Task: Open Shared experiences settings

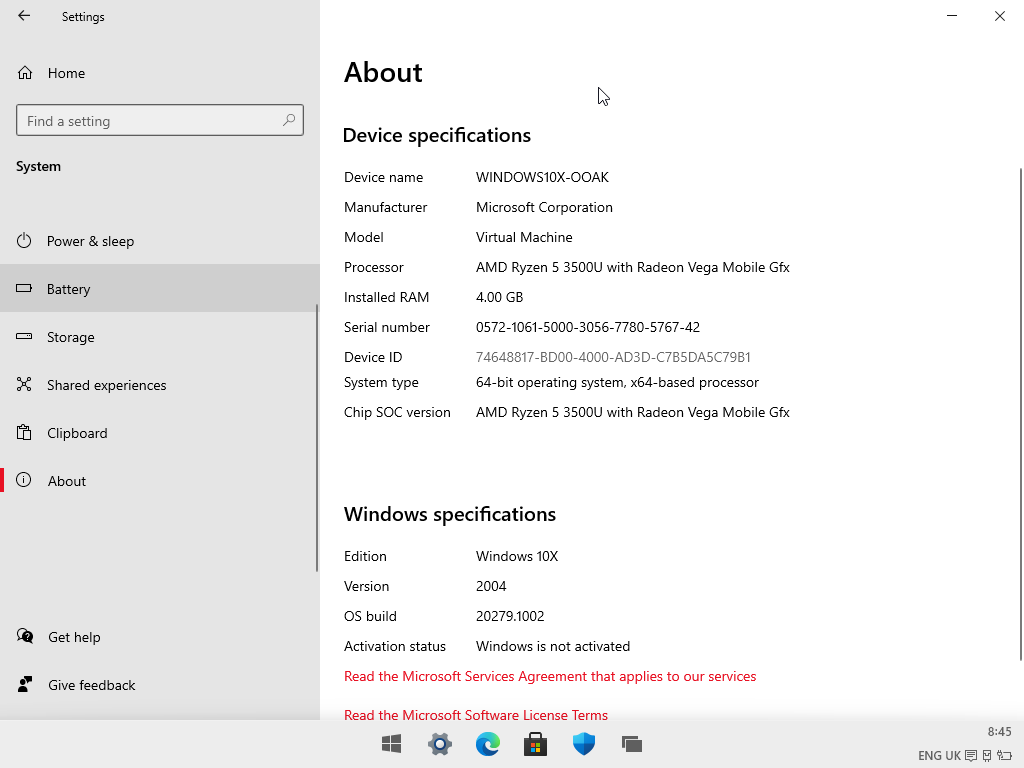Action: (x=160, y=385)
